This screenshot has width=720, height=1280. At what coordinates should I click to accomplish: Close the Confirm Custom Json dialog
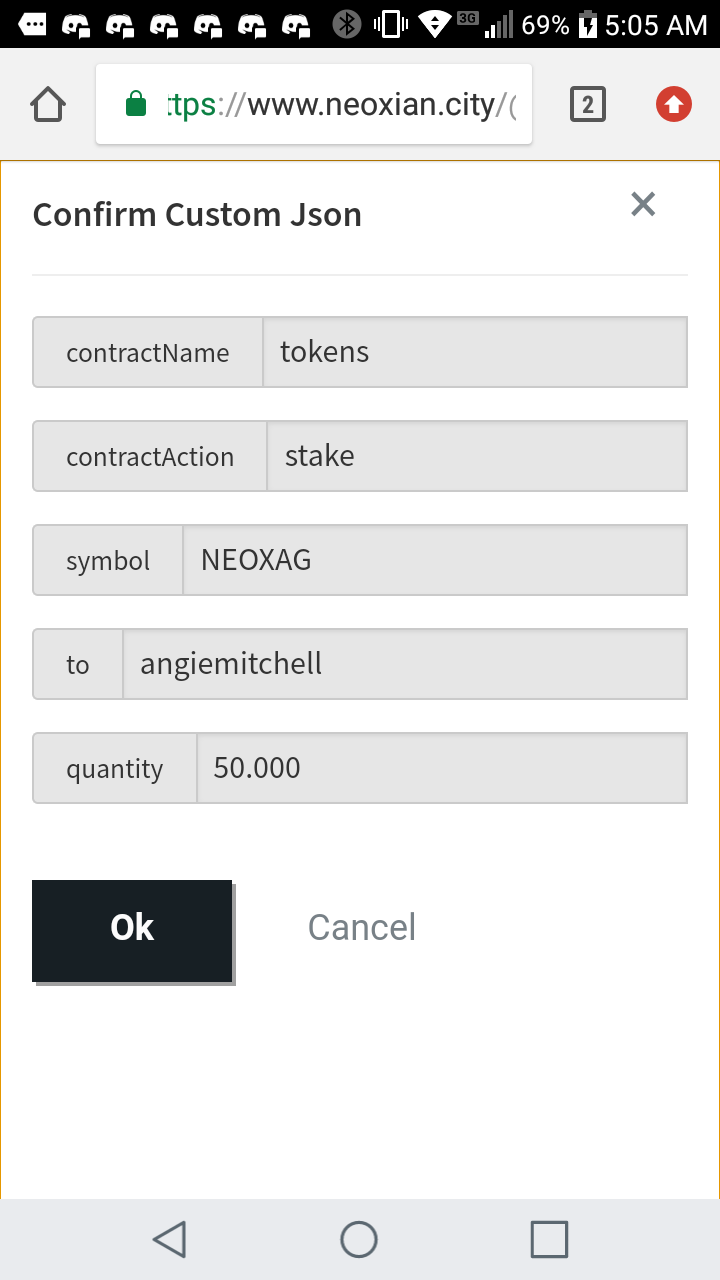tap(643, 204)
